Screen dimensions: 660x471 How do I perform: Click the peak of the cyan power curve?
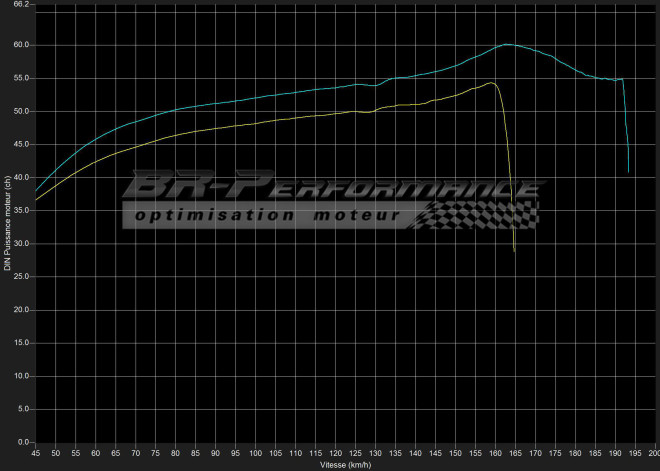[x=507, y=44]
